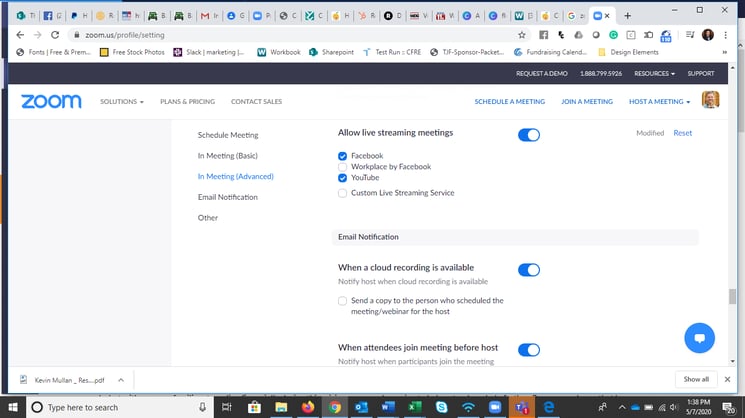Open Microsoft Teams from the taskbar
Screen dimensions: 745x418
[x=522, y=407]
